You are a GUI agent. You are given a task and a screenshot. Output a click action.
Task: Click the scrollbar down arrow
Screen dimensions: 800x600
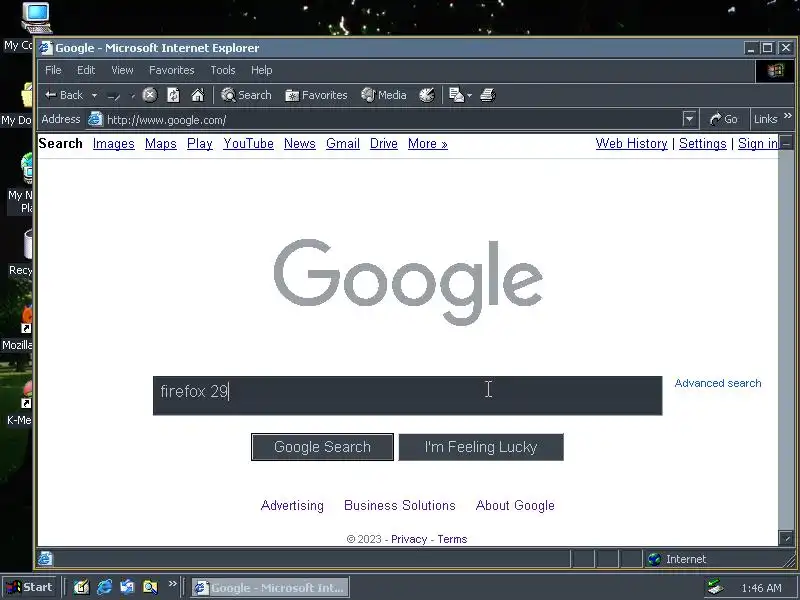point(786,538)
